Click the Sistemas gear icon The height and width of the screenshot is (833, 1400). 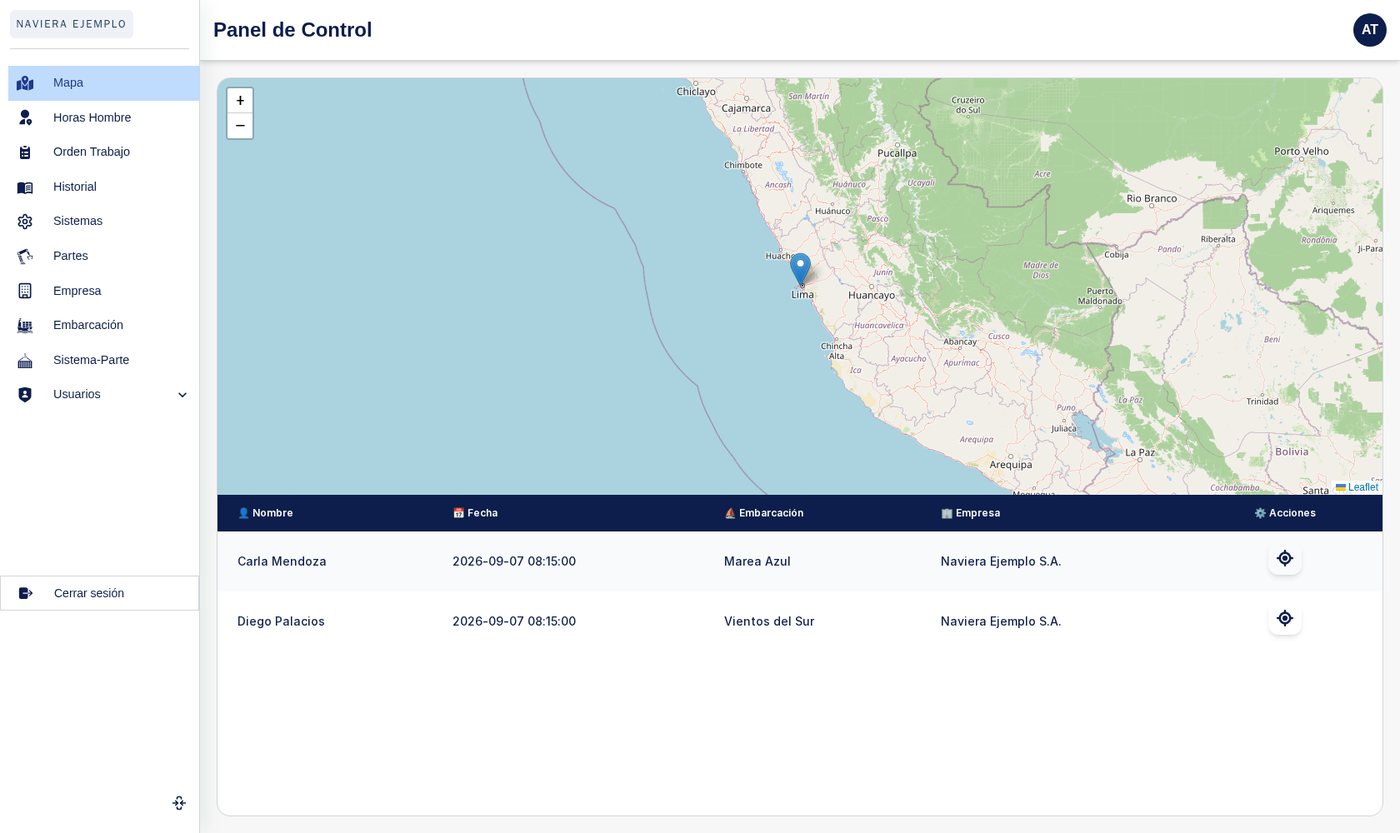pyautogui.click(x=25, y=221)
